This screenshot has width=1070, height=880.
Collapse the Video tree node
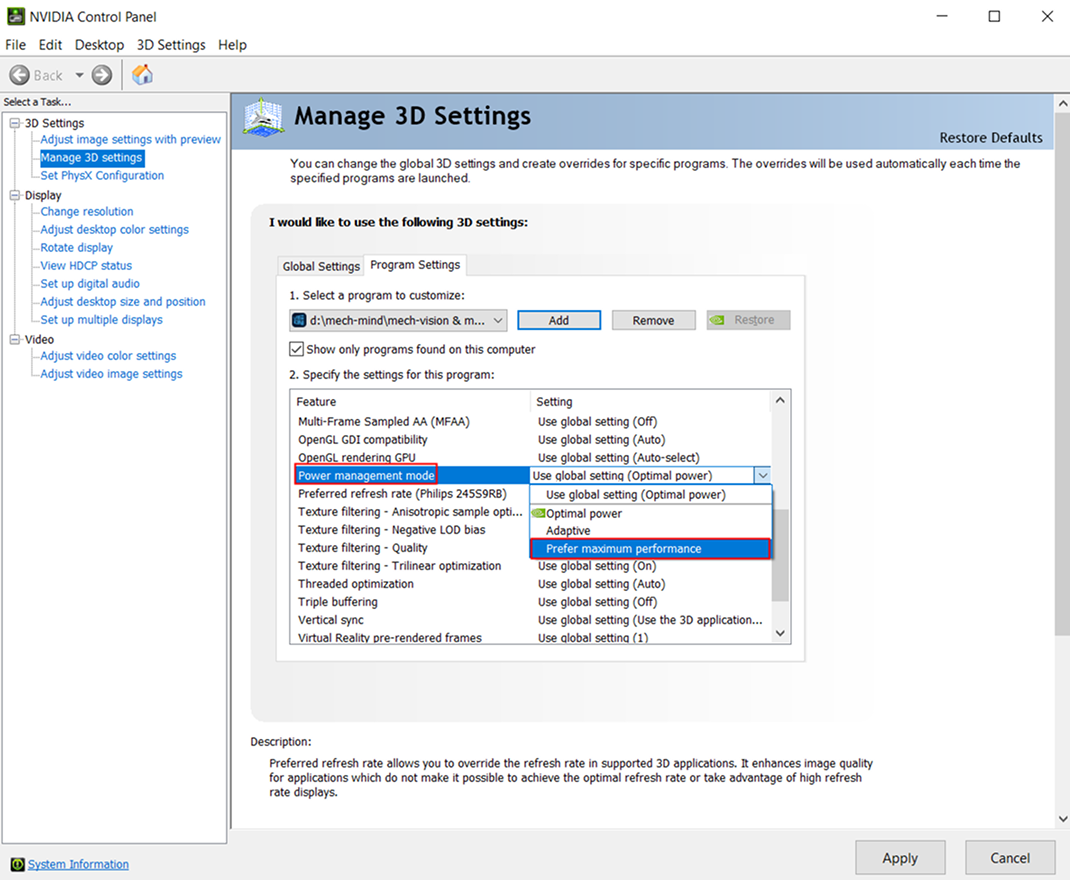pos(15,339)
